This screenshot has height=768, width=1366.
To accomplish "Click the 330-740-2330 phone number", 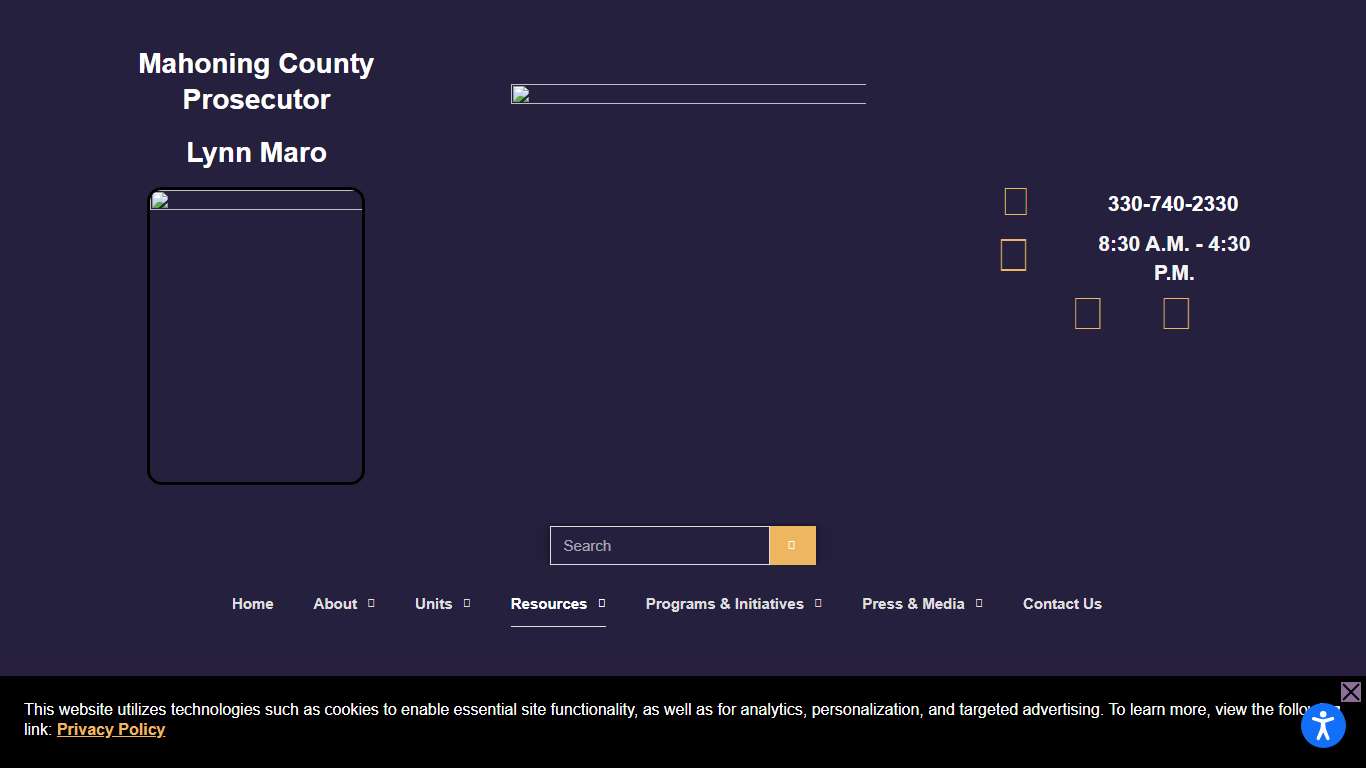I will 1172,204.
